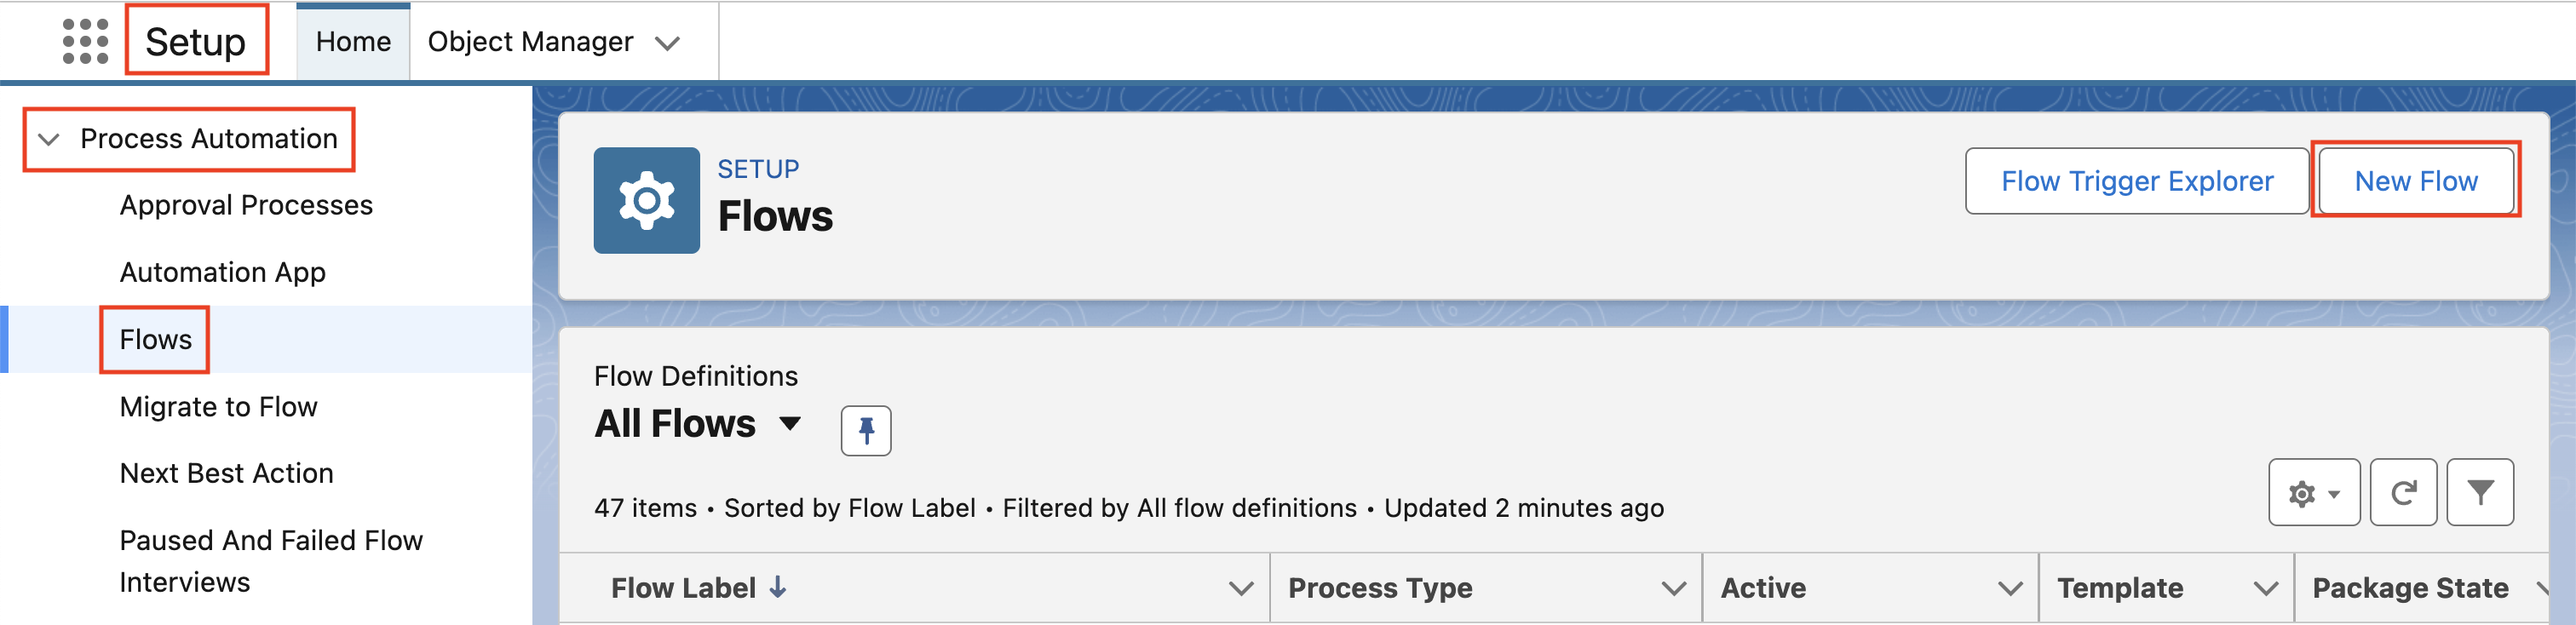Pin the All Flows list view
Screen dimensions: 2576x625
click(866, 431)
